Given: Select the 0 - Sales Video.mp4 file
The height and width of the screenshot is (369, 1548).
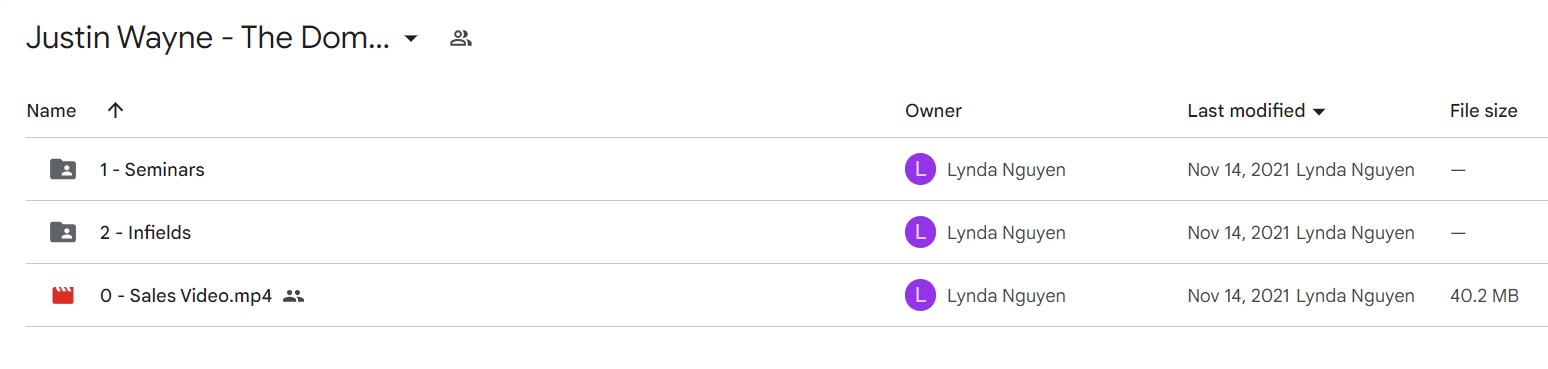Looking at the screenshot, I should tap(186, 296).
